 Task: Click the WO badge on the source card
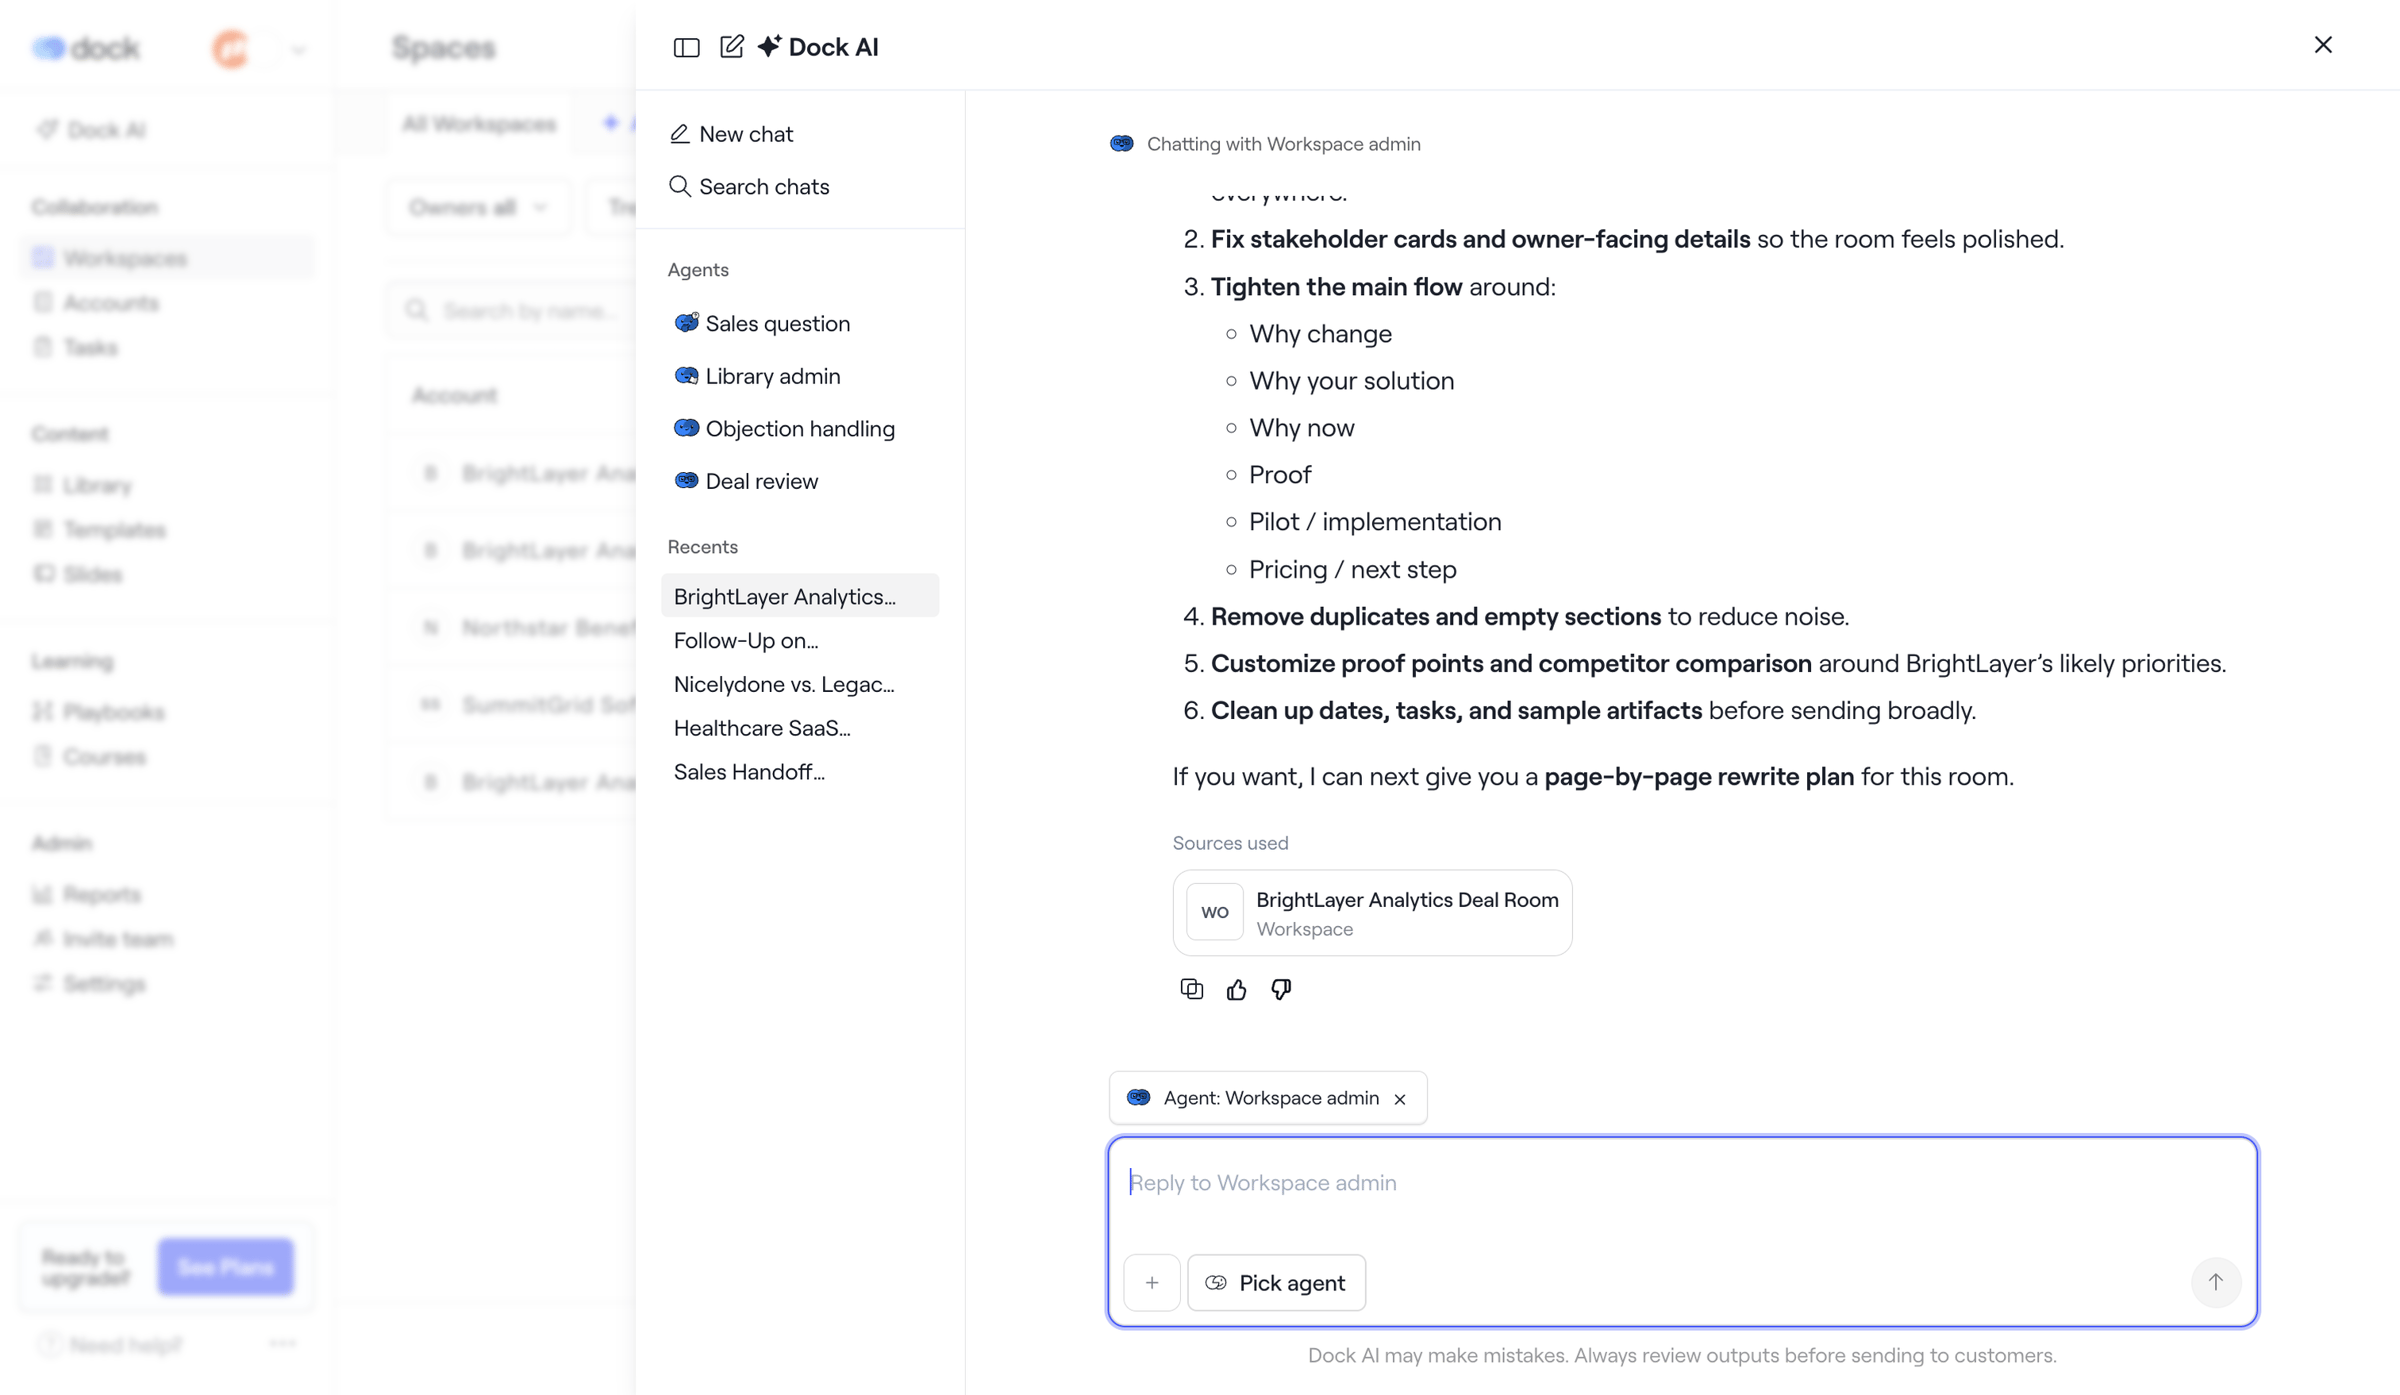coord(1215,913)
